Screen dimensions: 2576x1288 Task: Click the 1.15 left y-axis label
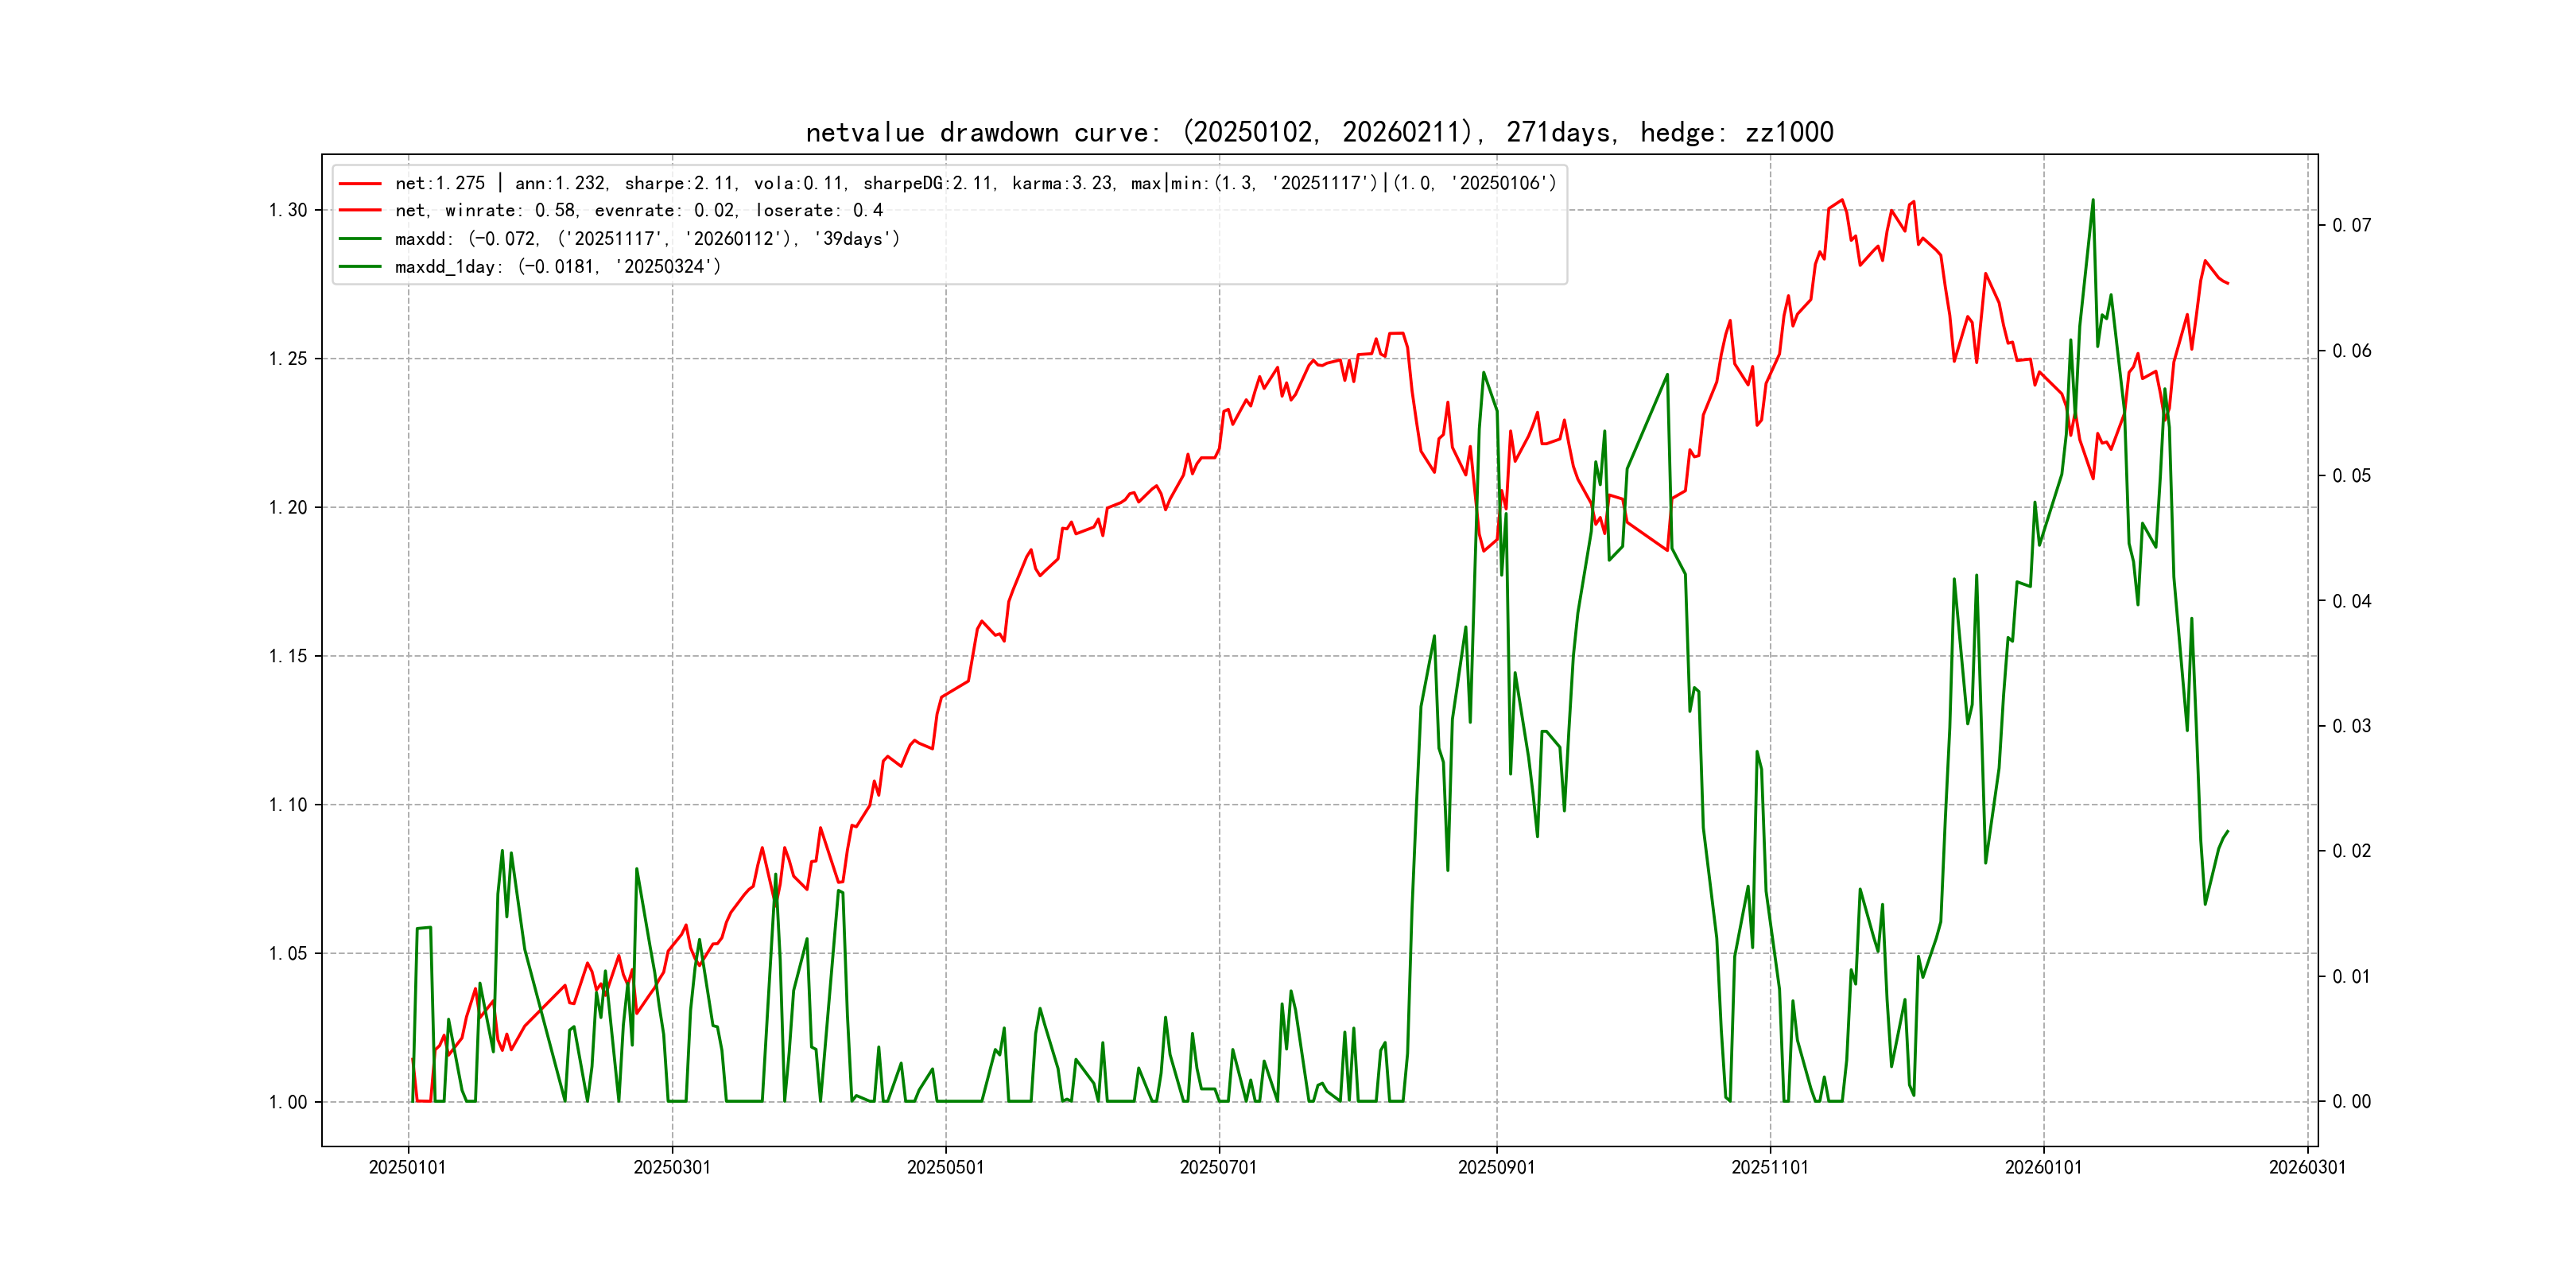pos(288,656)
